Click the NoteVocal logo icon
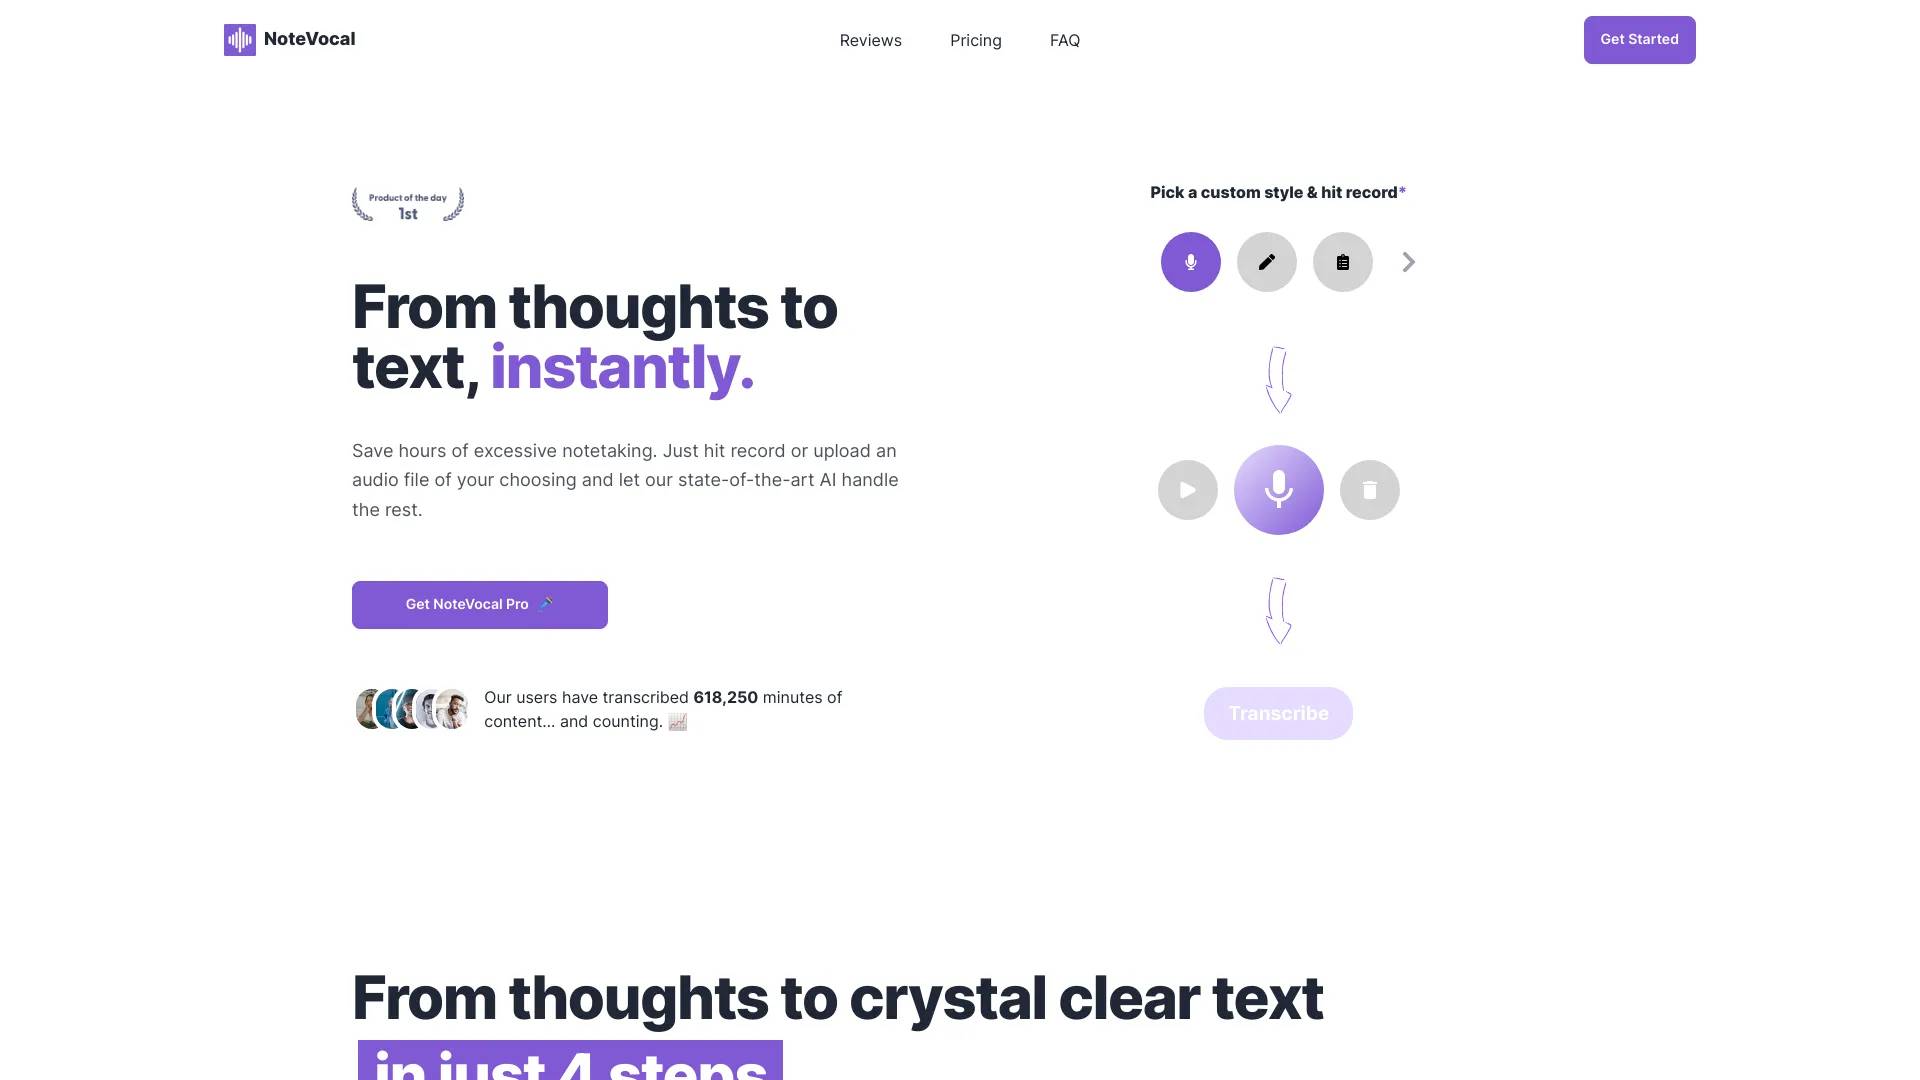 coord(240,40)
